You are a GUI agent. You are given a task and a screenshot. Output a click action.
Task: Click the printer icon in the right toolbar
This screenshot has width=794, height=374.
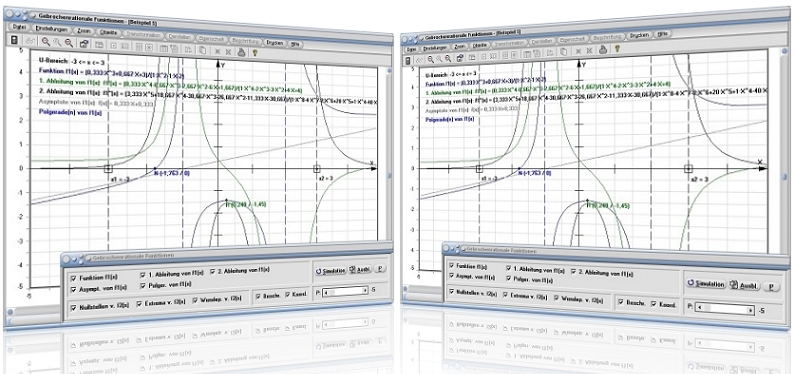(x=603, y=50)
